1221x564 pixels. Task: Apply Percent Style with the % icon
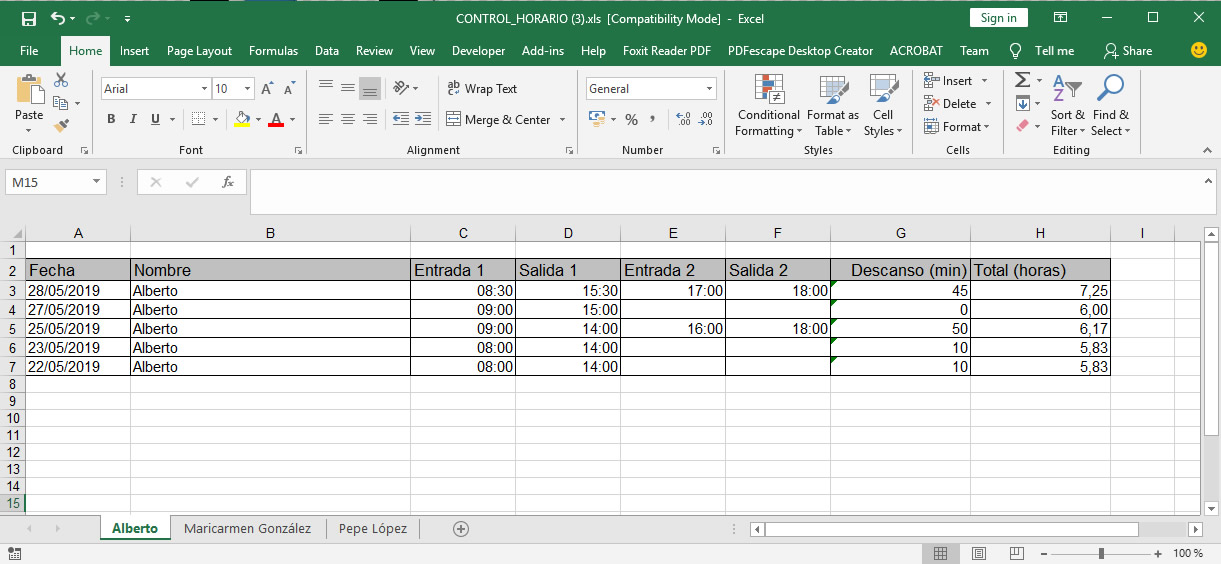click(x=631, y=119)
